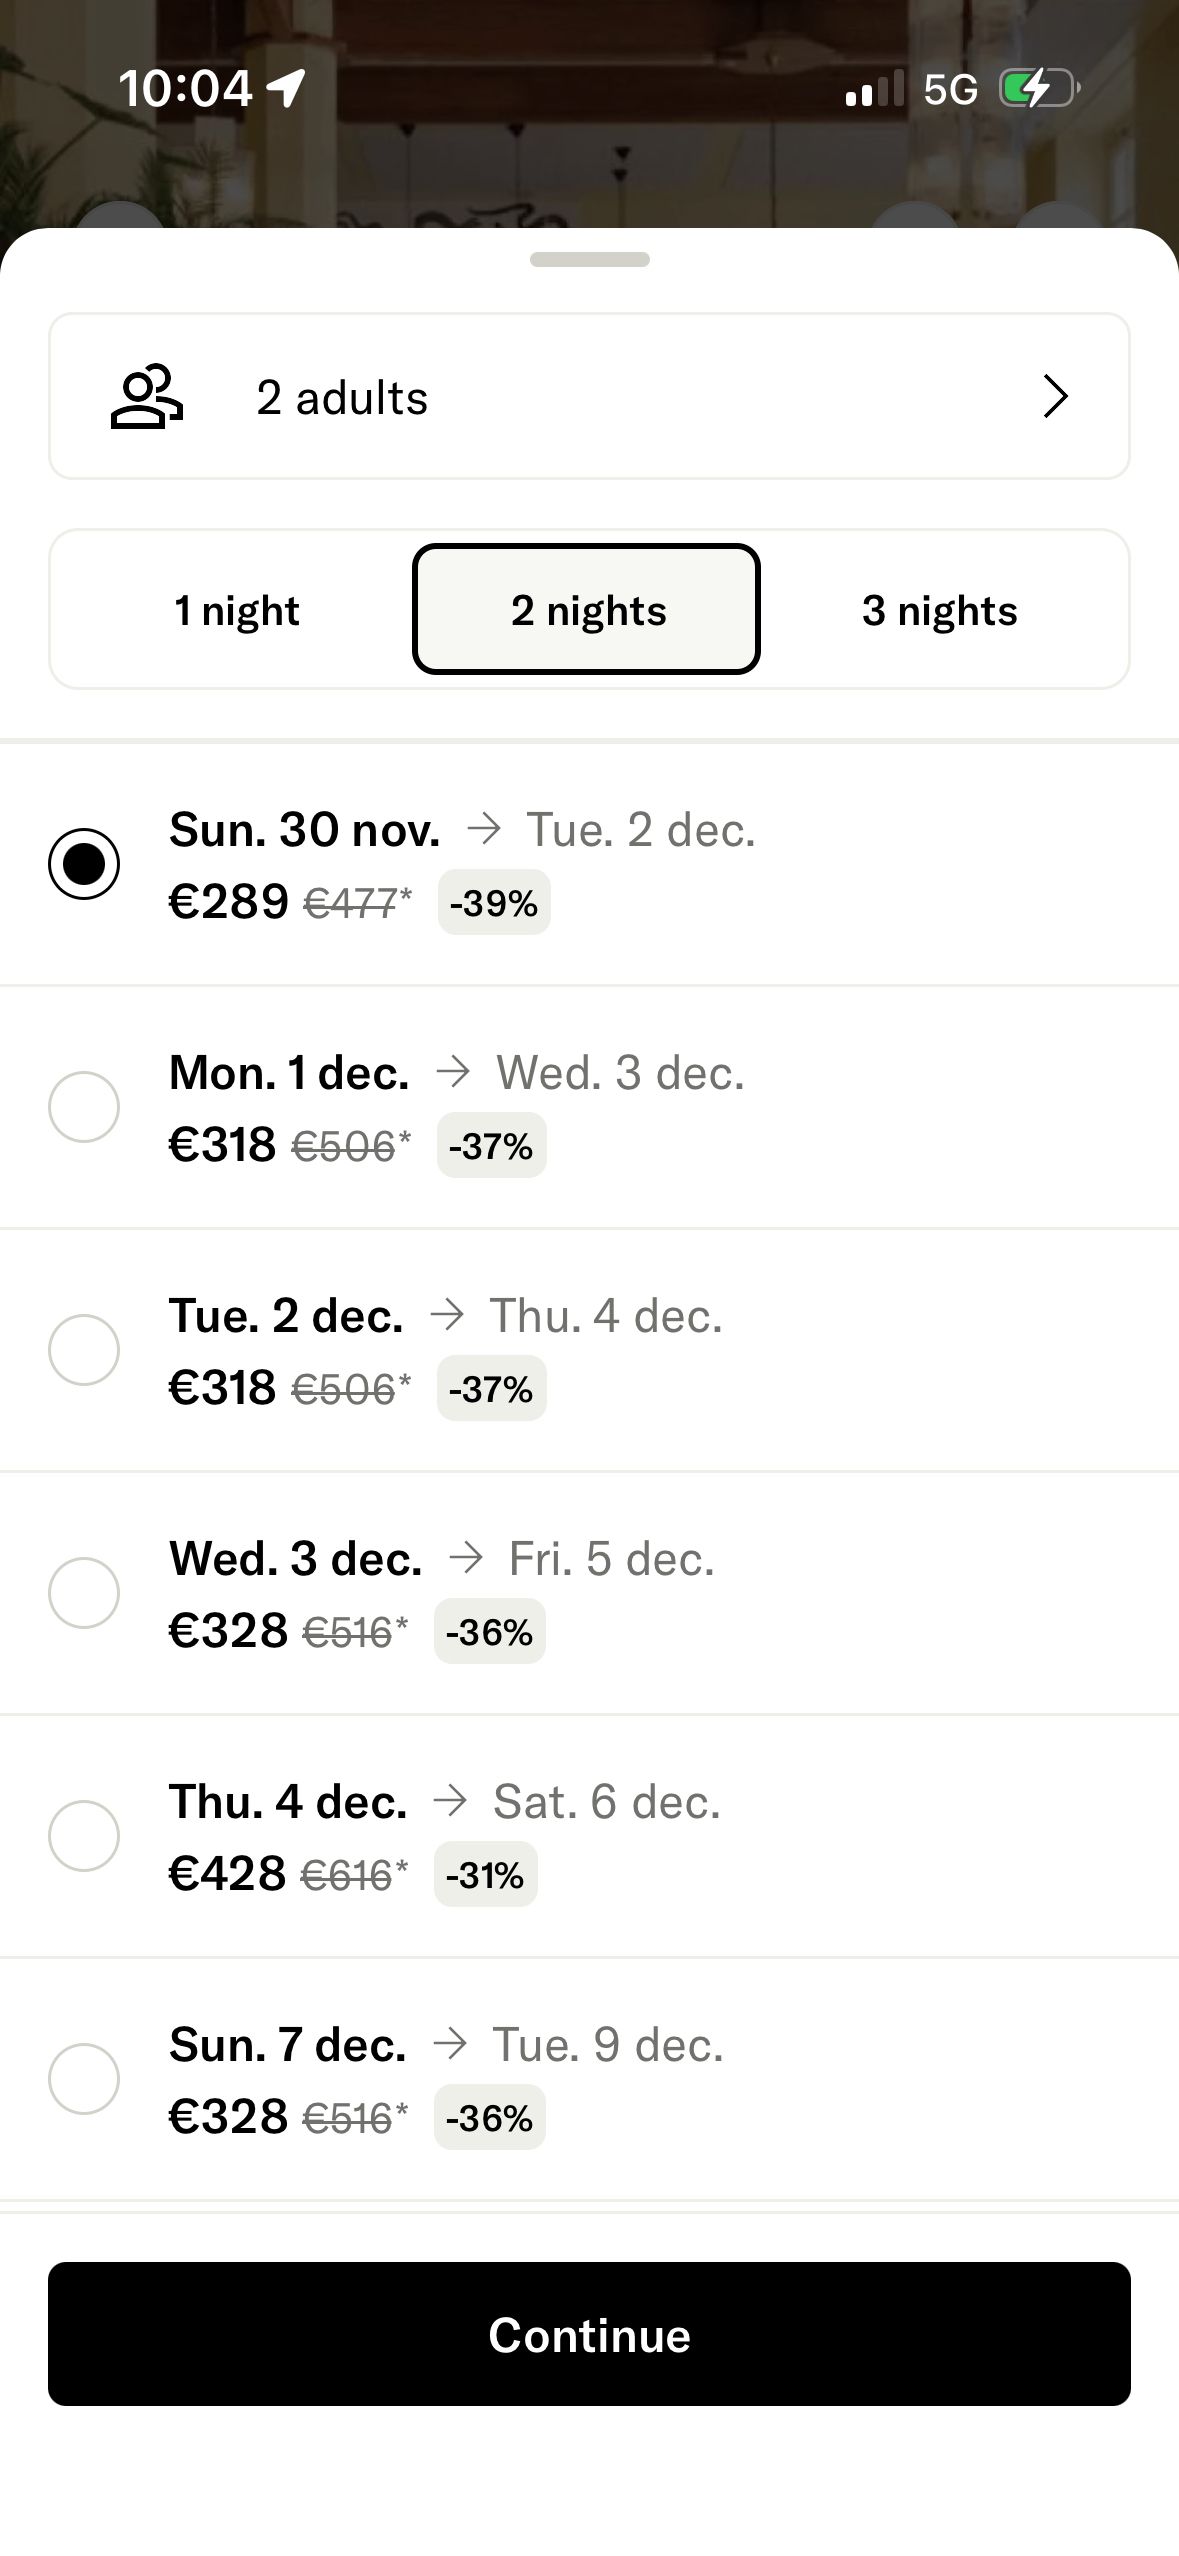Select the Wed. 3 dec. radio button
Screen dimensions: 1179x2556
(x=84, y=1593)
